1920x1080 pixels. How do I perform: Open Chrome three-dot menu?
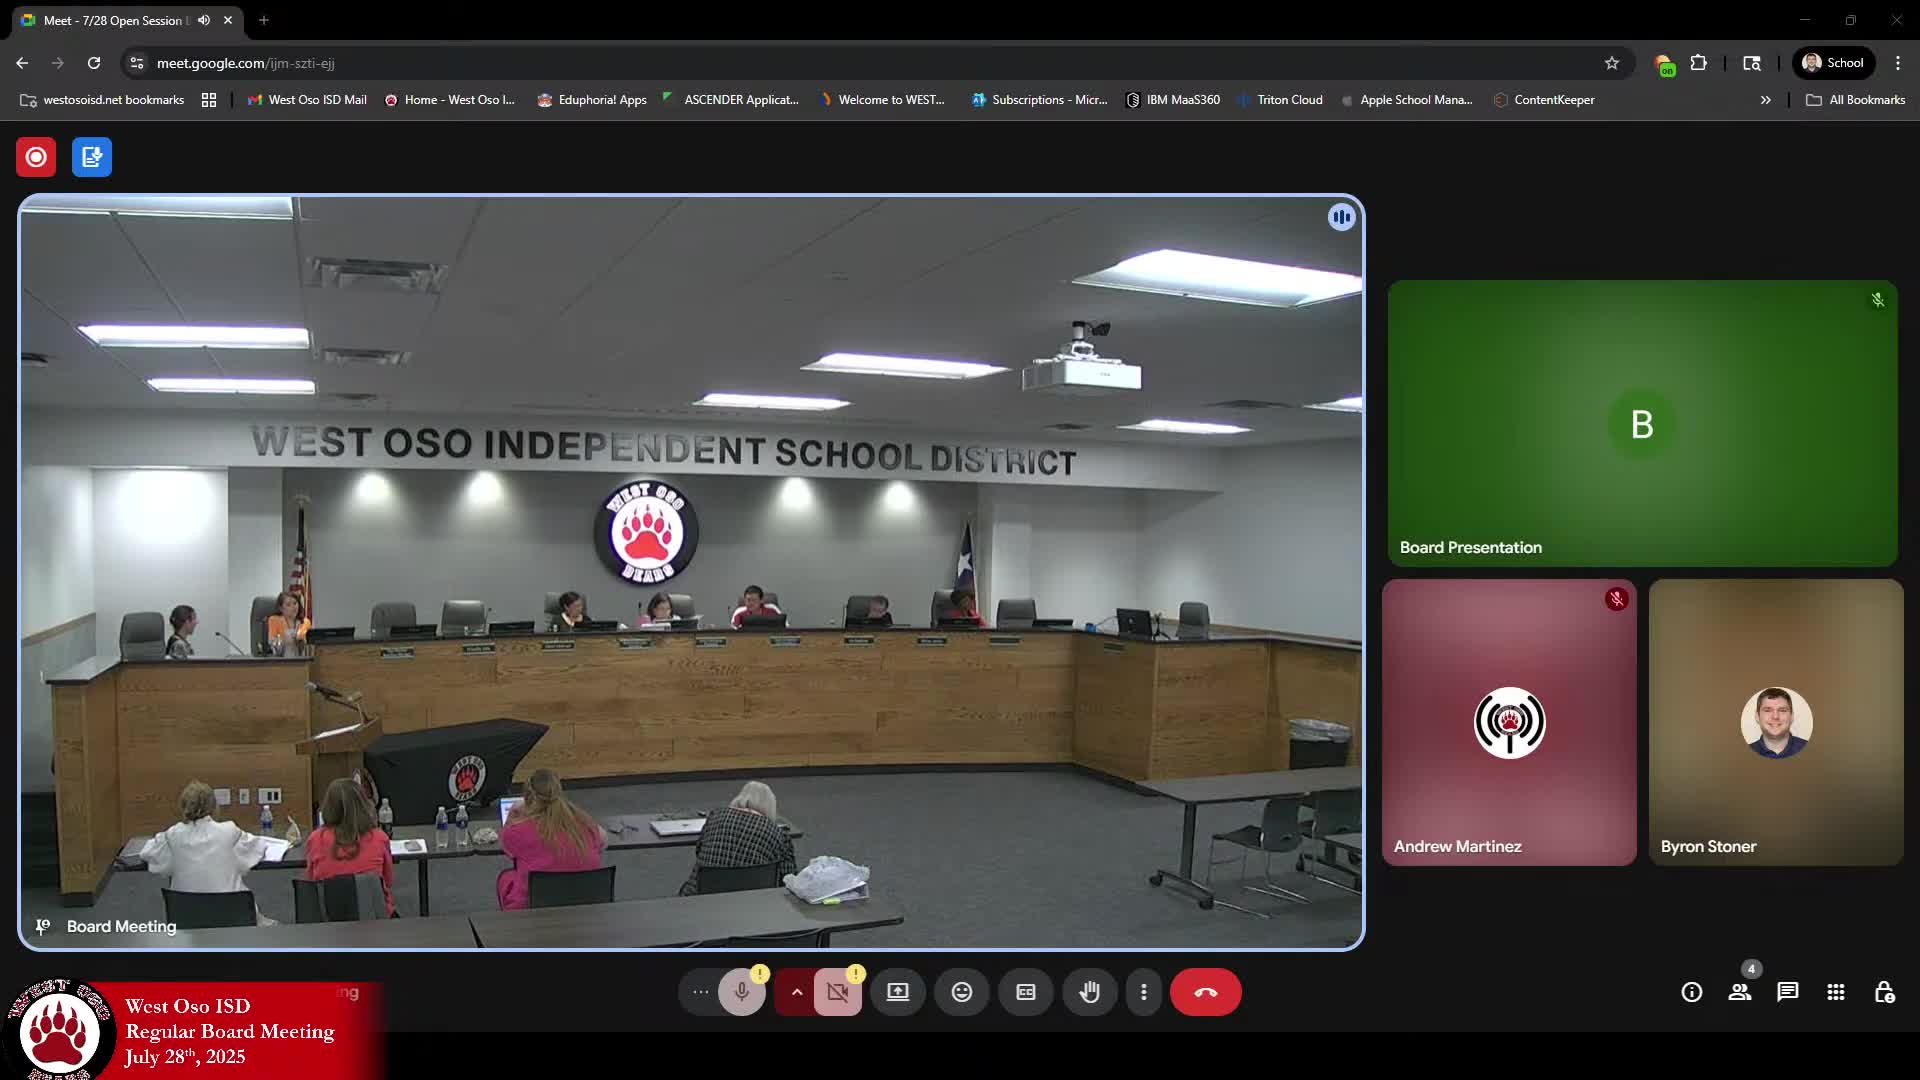(x=1898, y=63)
